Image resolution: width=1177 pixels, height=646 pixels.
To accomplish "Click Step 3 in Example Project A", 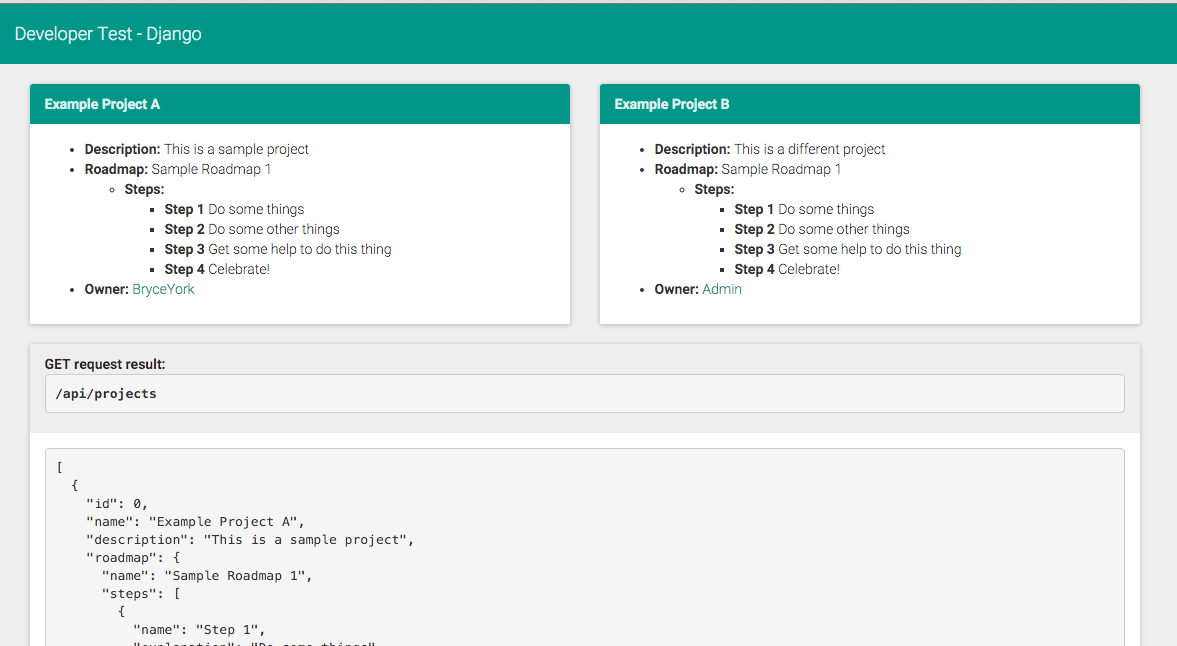I will coord(278,250).
